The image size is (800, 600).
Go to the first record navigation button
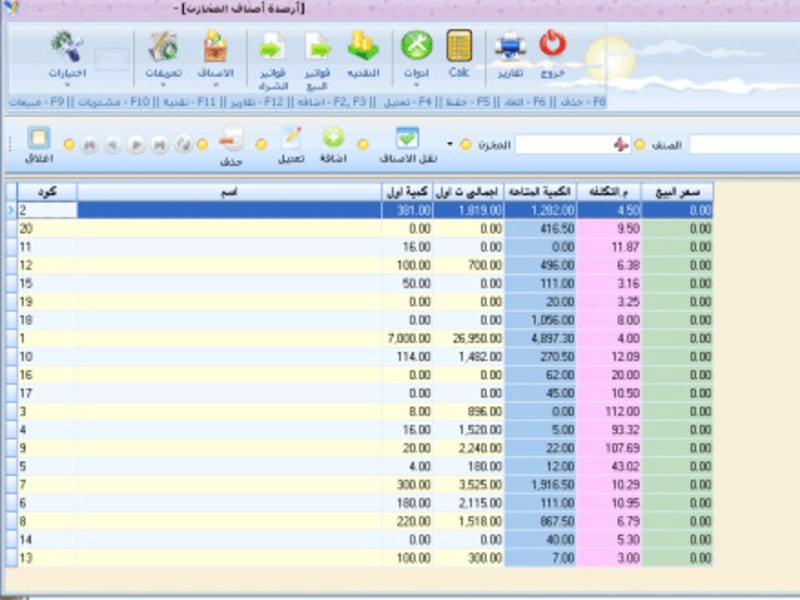(89, 145)
